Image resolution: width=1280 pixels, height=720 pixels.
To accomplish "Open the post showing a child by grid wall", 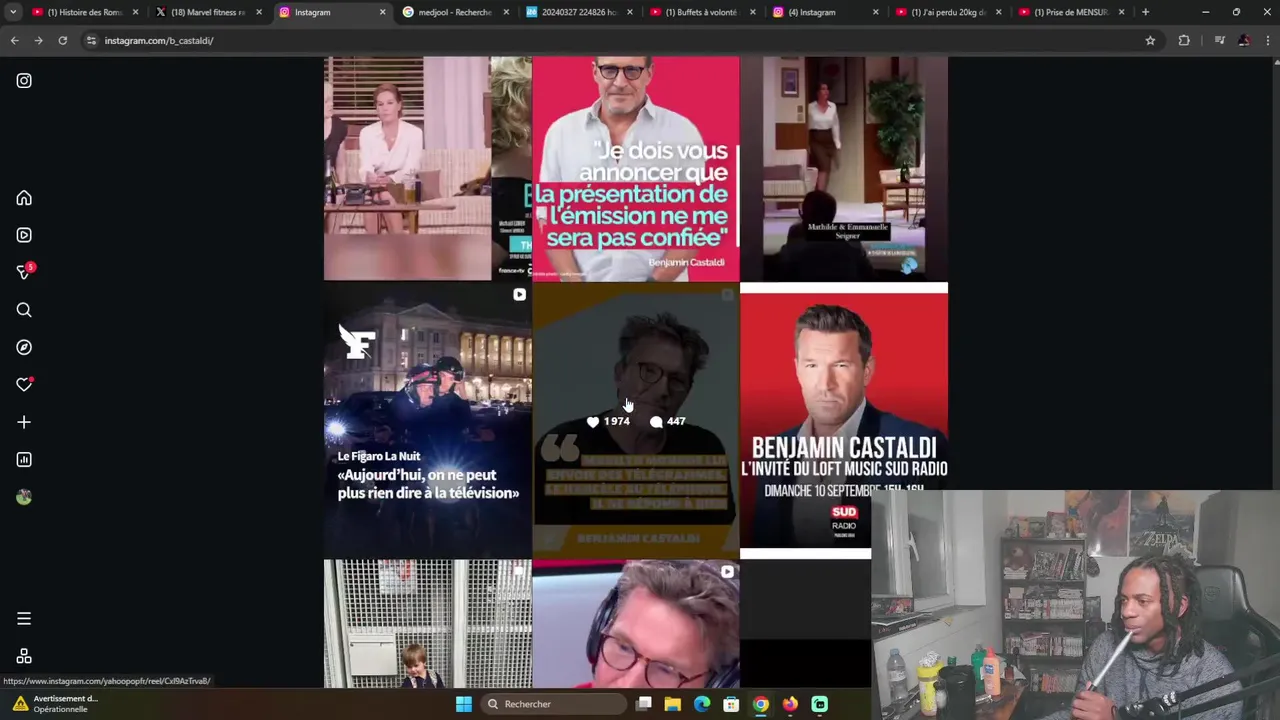I will (x=427, y=624).
